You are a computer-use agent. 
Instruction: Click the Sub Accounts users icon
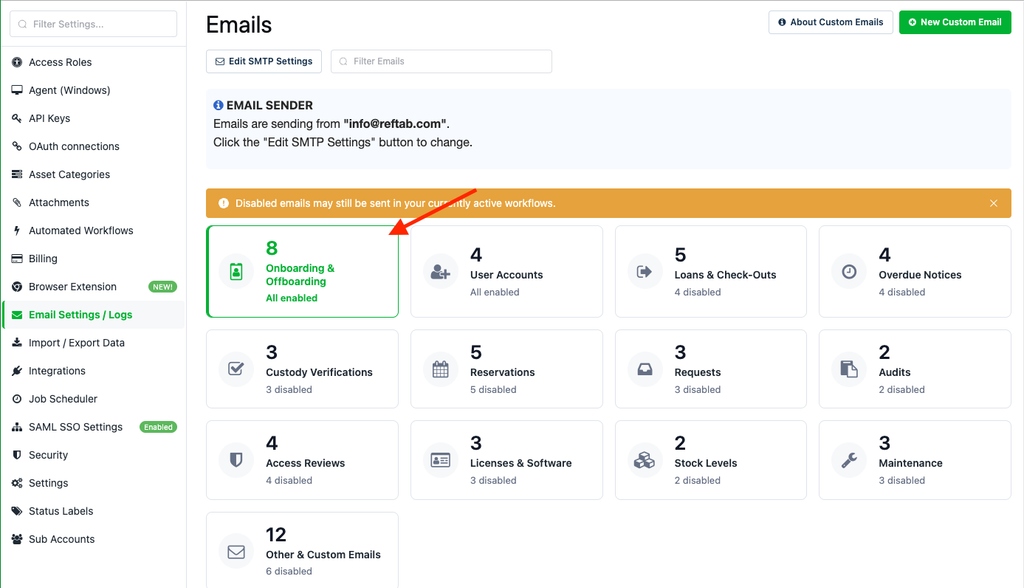[17, 540]
